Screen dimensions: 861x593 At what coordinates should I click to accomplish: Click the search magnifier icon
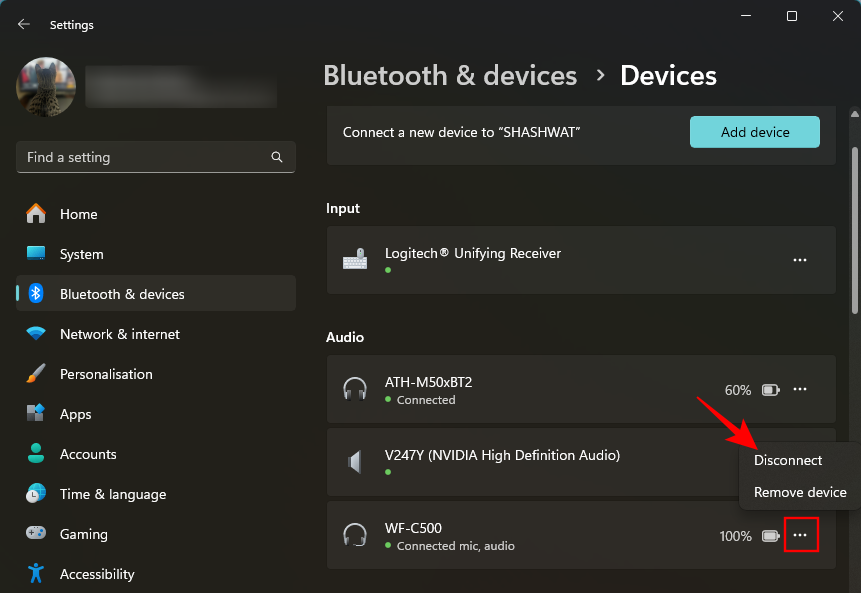click(x=277, y=157)
